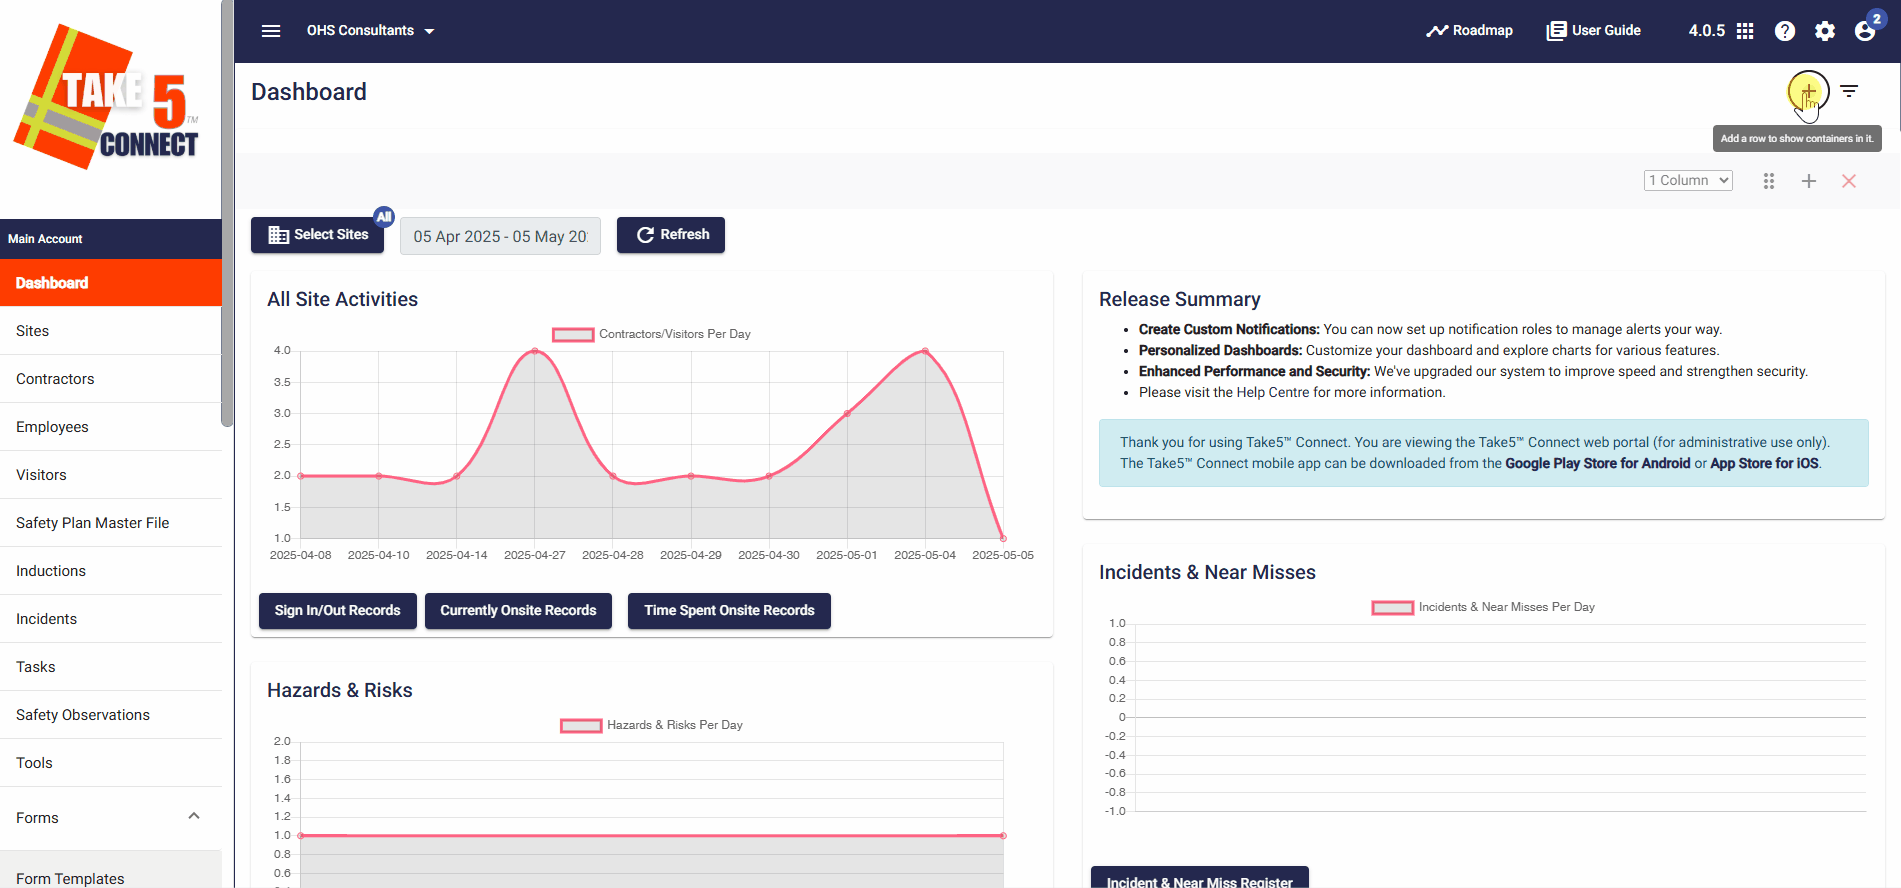
Task: Click the version 4.0.5 text
Action: tap(1707, 31)
